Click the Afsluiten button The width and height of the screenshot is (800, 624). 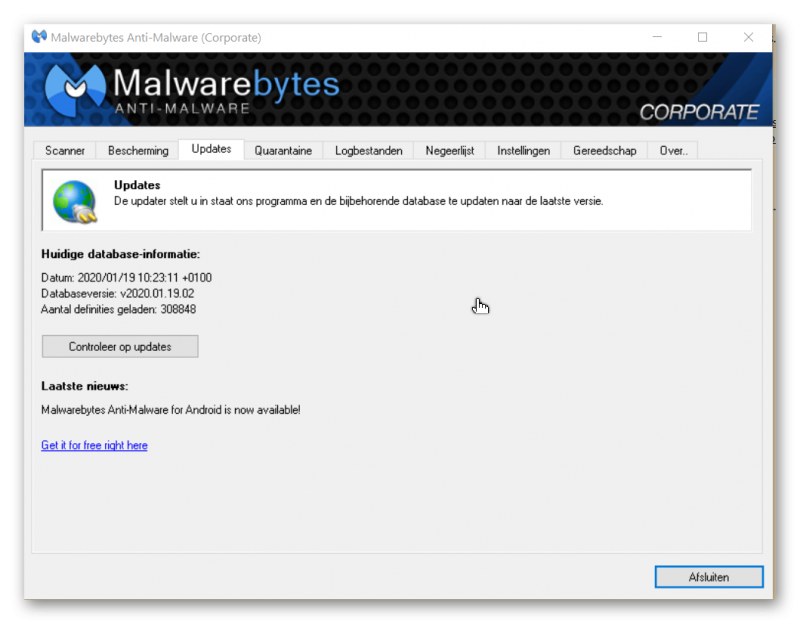[x=708, y=577]
